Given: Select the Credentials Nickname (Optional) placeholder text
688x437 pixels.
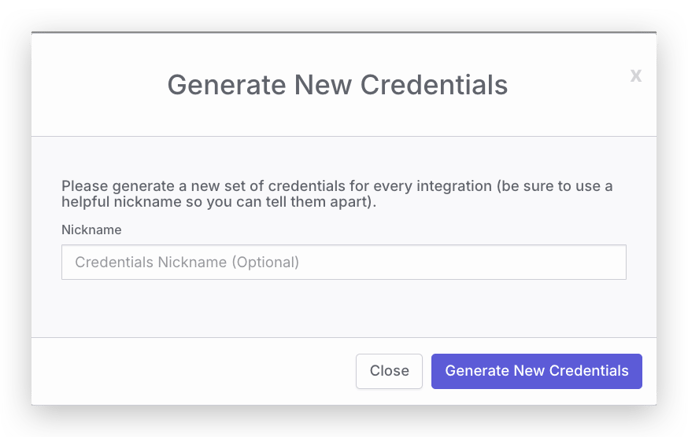Looking at the screenshot, I should pos(187,262).
